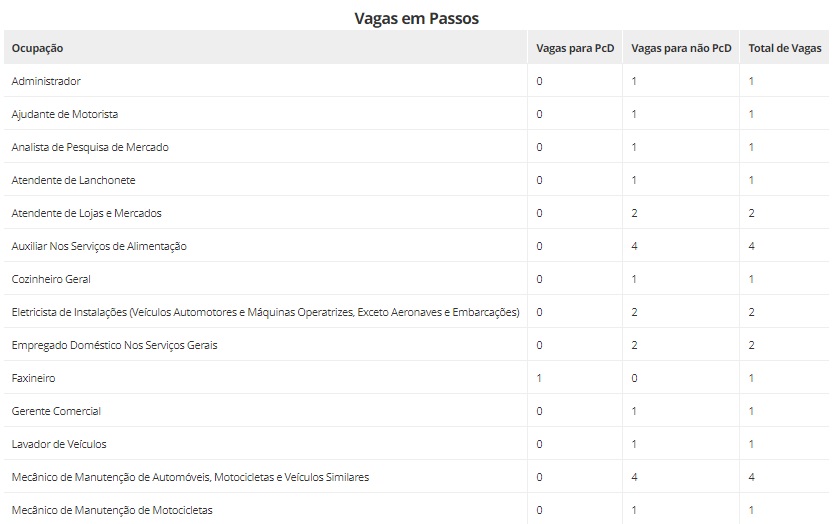Image resolution: width=836 pixels, height=524 pixels.
Task: Click the Vagas em Passos title
Action: 416,19
